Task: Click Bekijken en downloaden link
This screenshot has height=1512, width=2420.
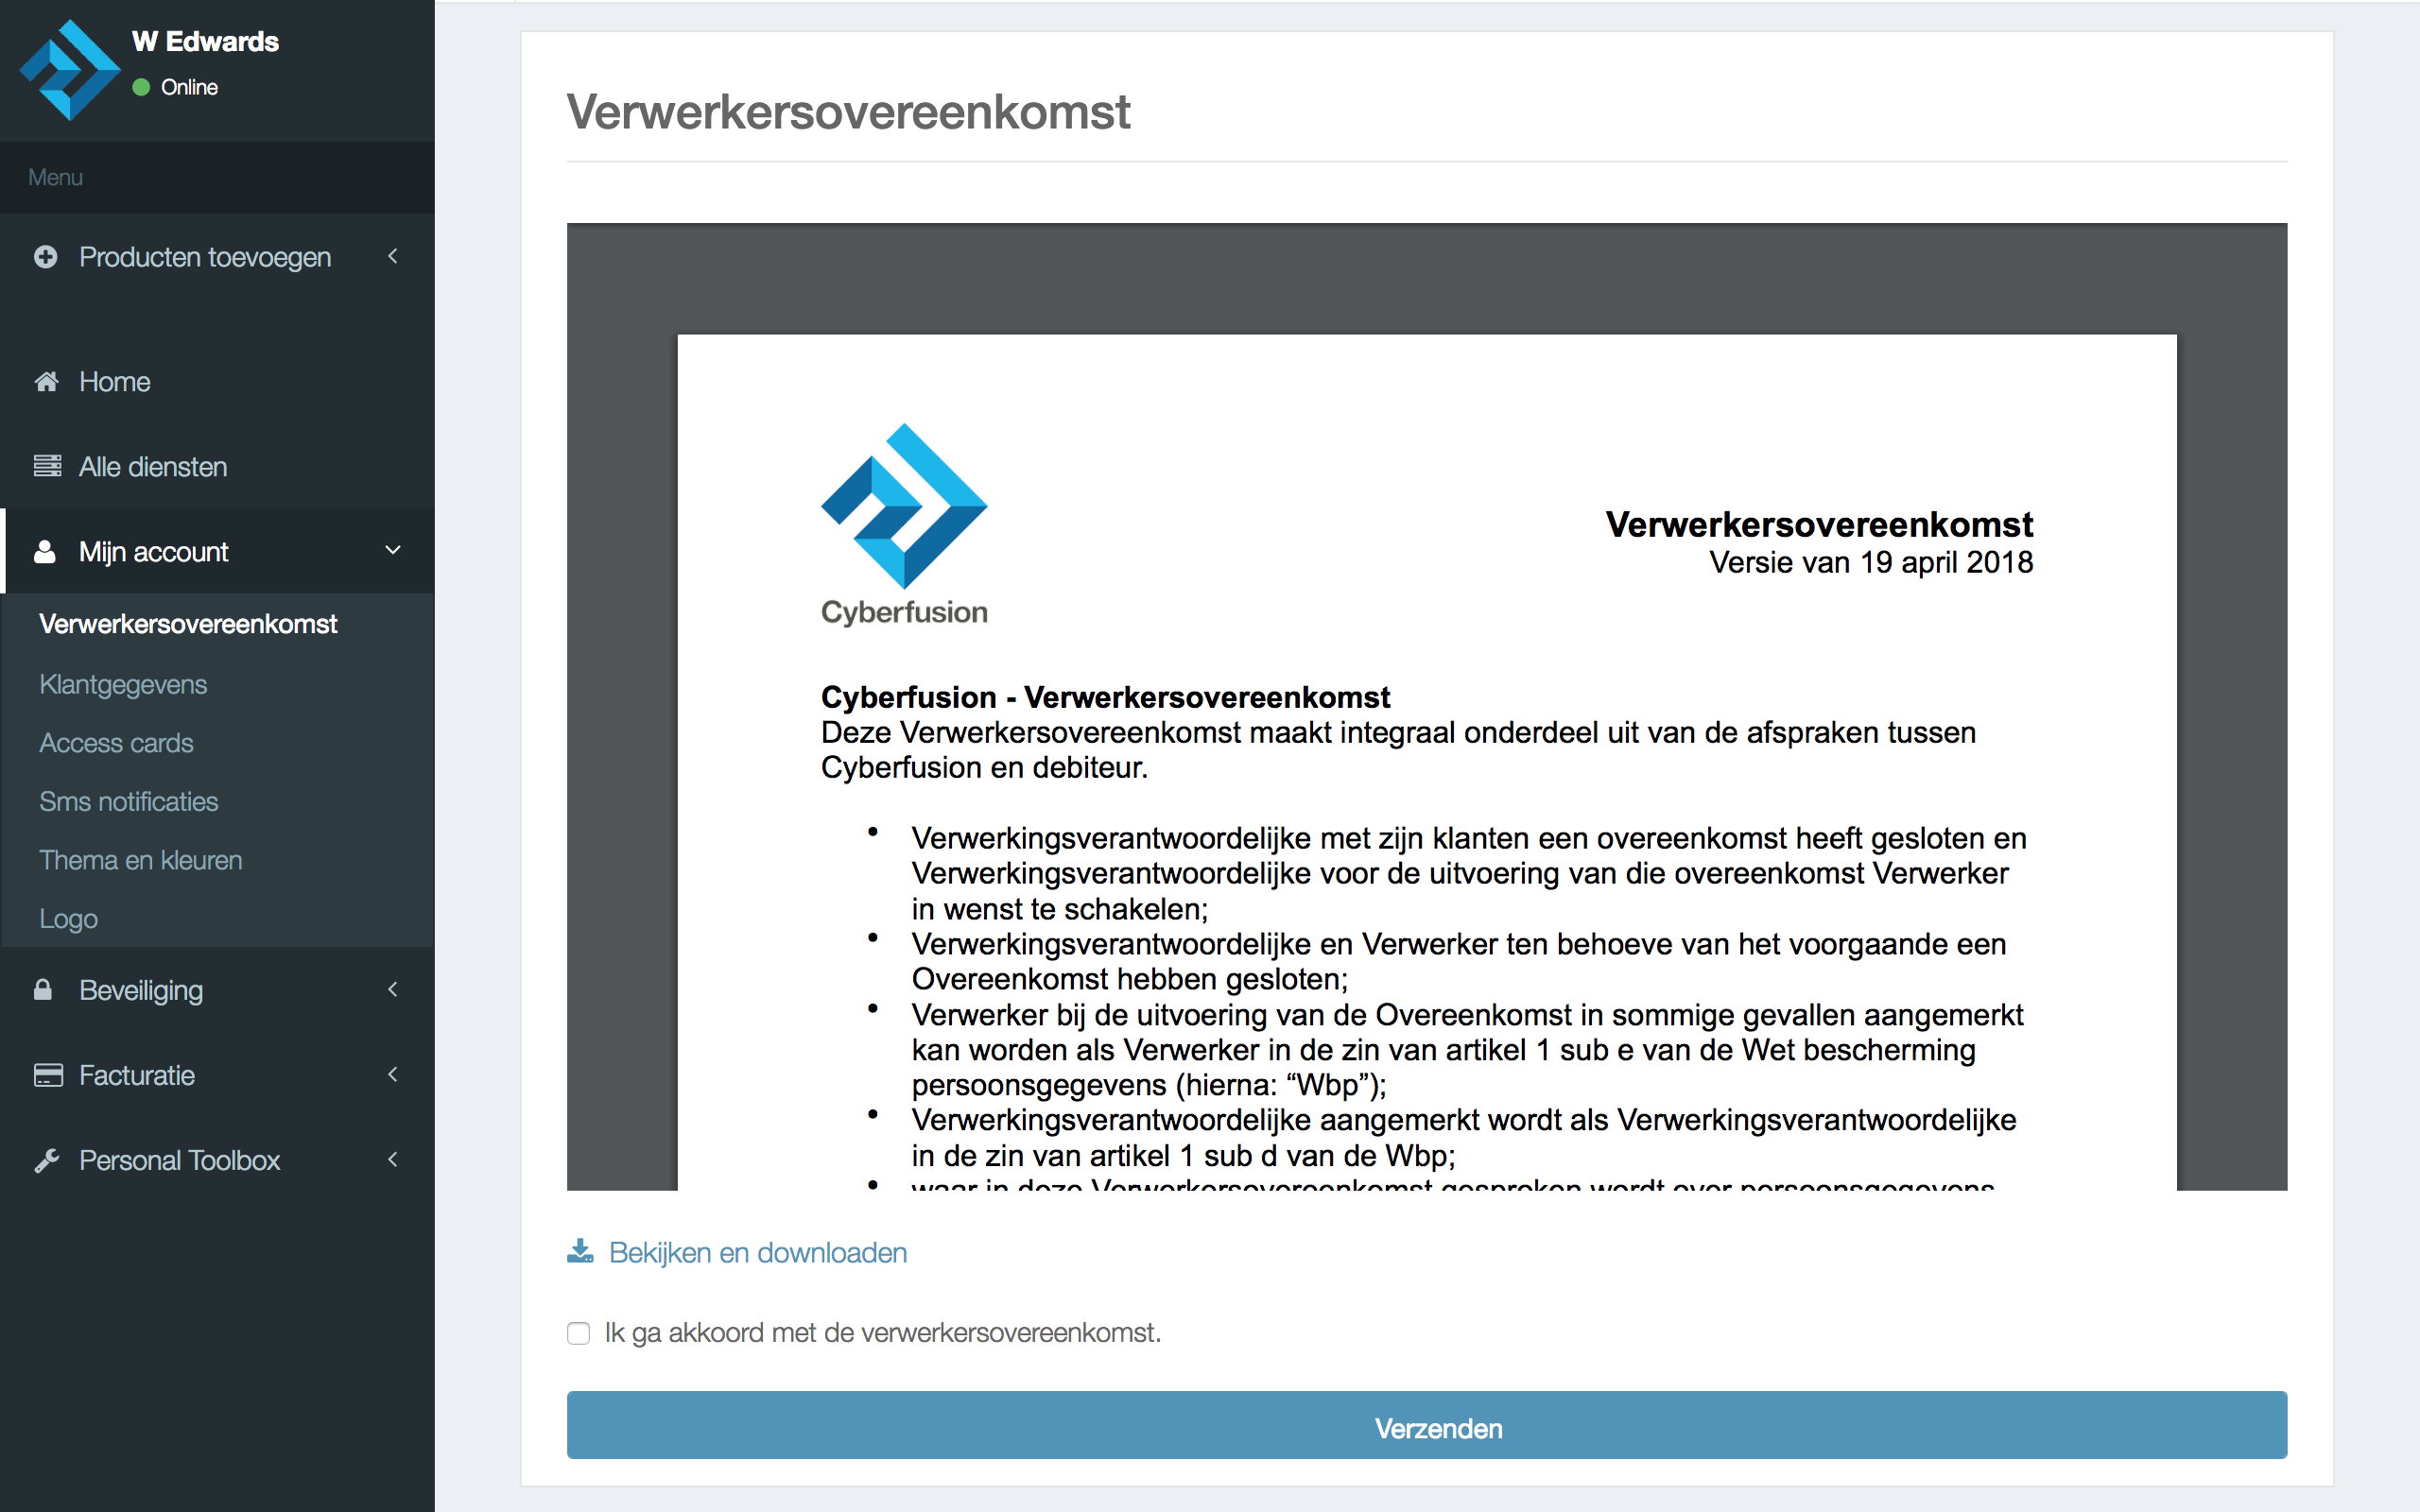Action: pos(758,1251)
